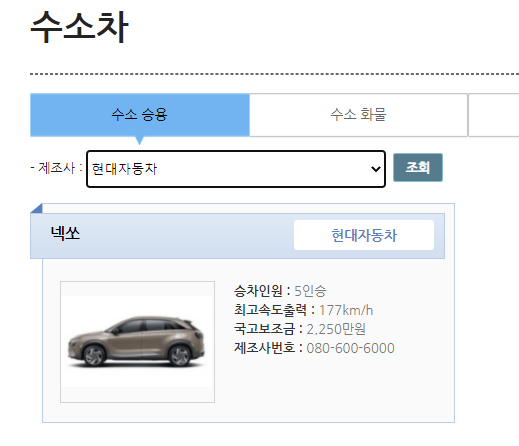Click the 제조사번호 080-600-6000 phone number
This screenshot has width=519, height=446.
click(x=350, y=348)
